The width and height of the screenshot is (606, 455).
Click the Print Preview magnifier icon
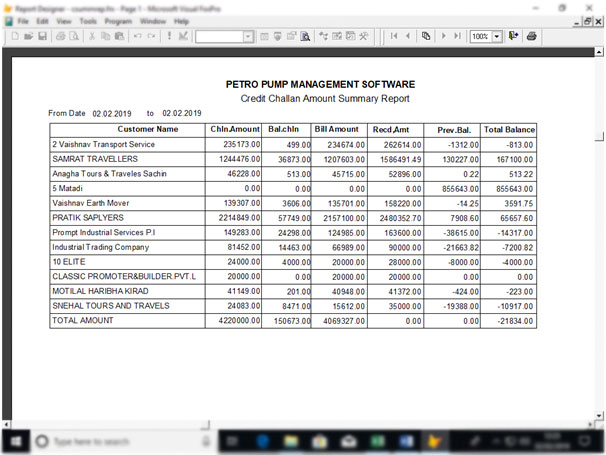(74, 36)
